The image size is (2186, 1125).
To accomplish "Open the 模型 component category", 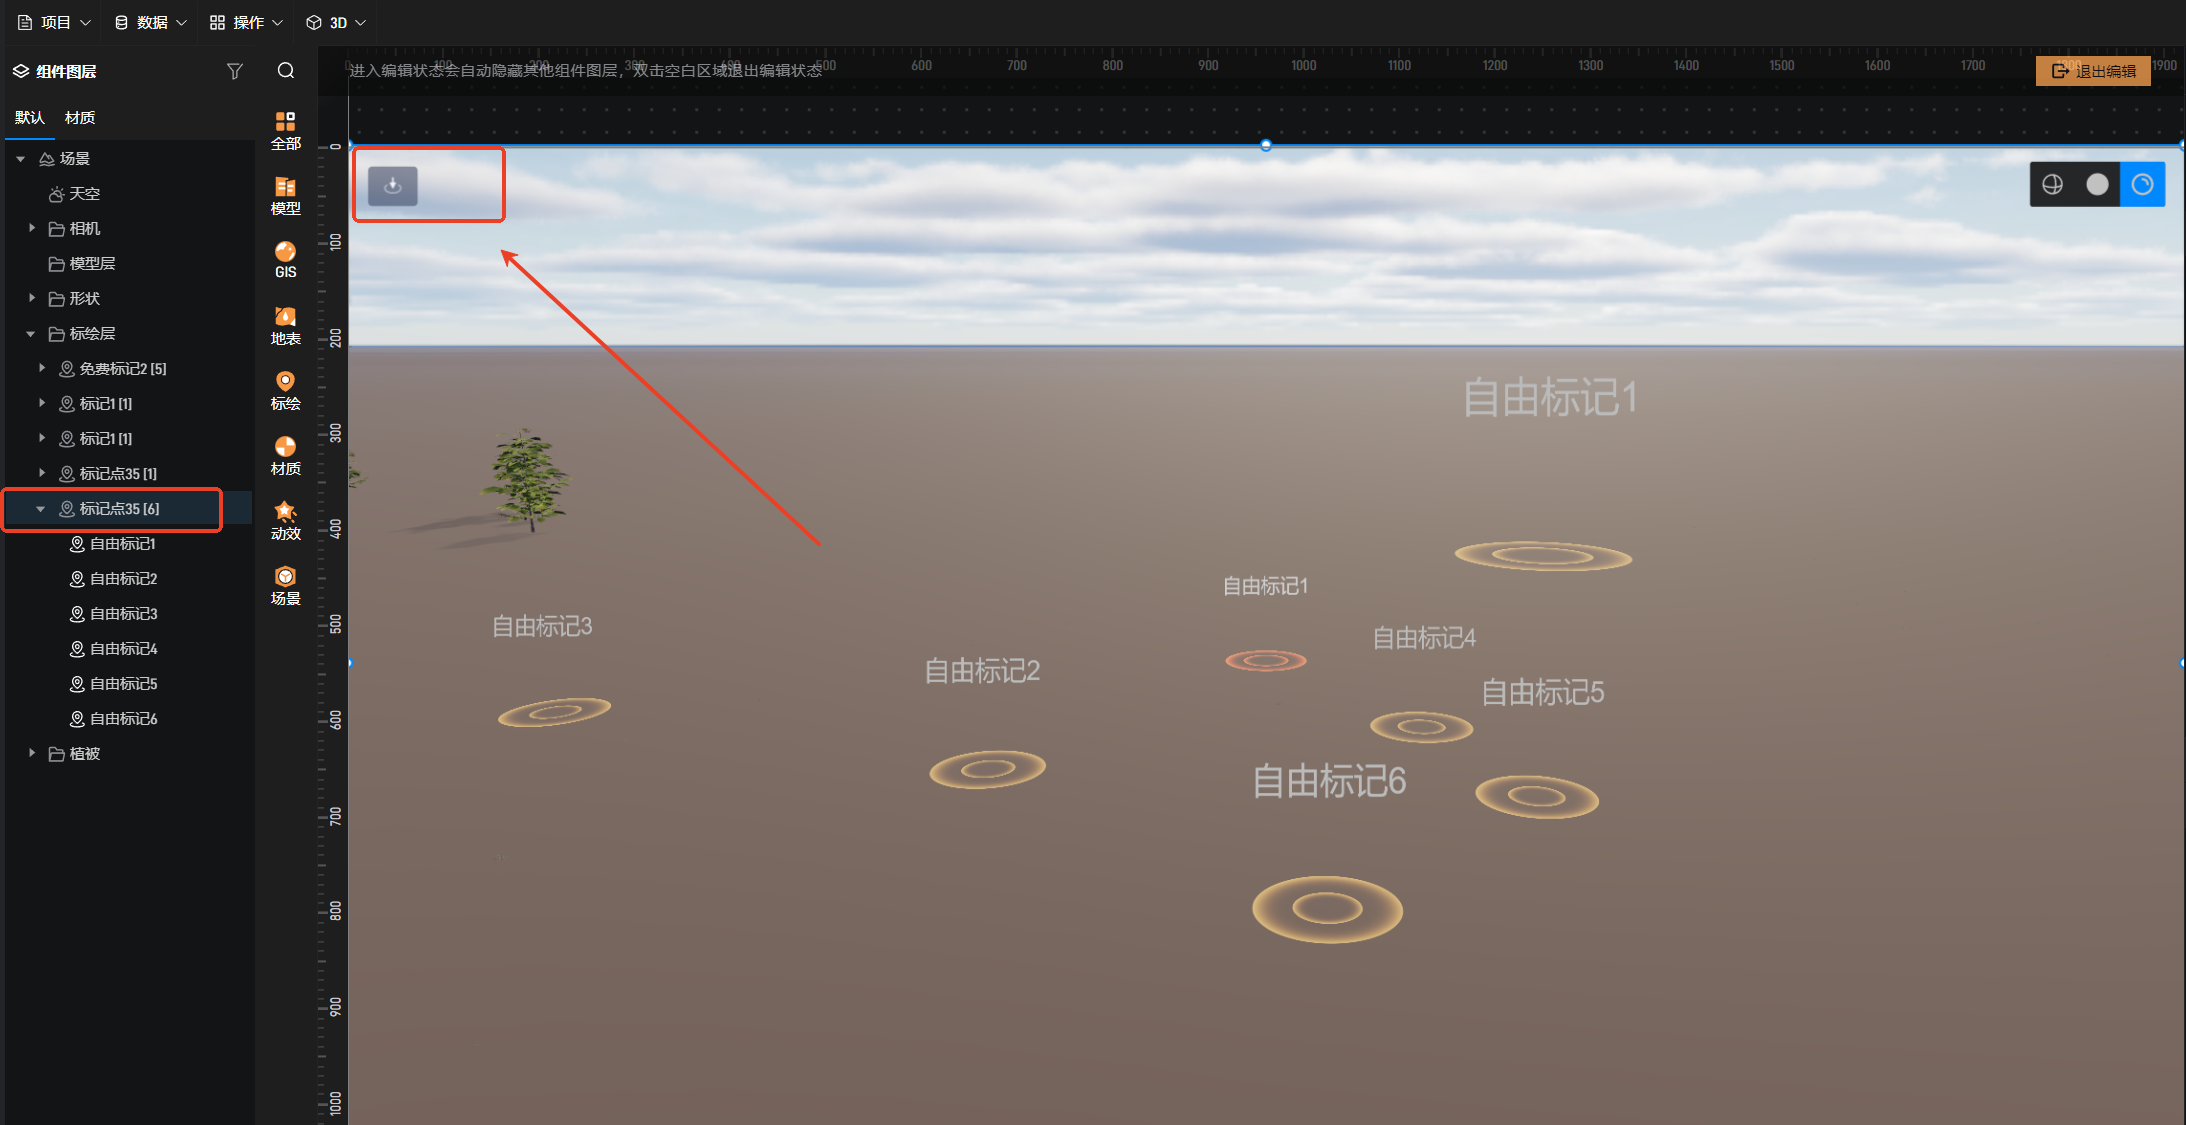I will pyautogui.click(x=285, y=195).
